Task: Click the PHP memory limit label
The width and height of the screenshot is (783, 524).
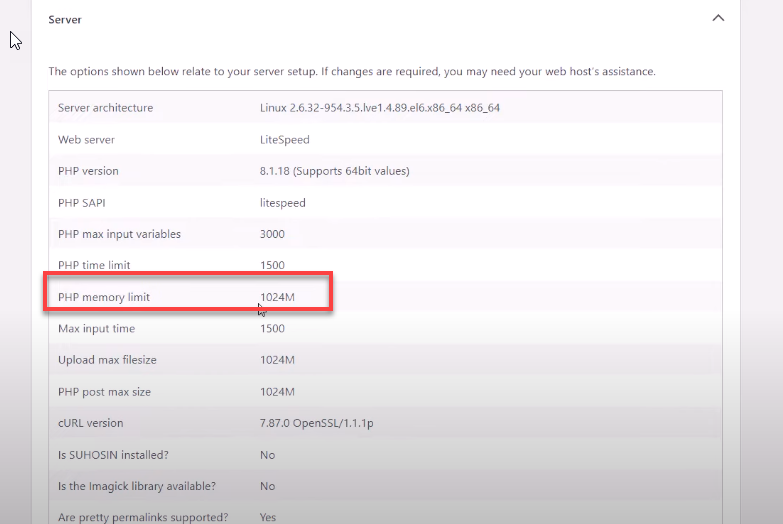Action: pos(104,297)
